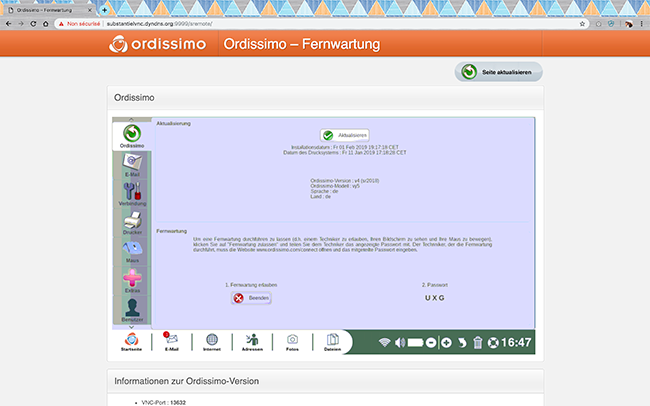Click the VNC-Port : 13632 line
Image resolution: width=650 pixels, height=406 pixels.
pyautogui.click(x=163, y=403)
